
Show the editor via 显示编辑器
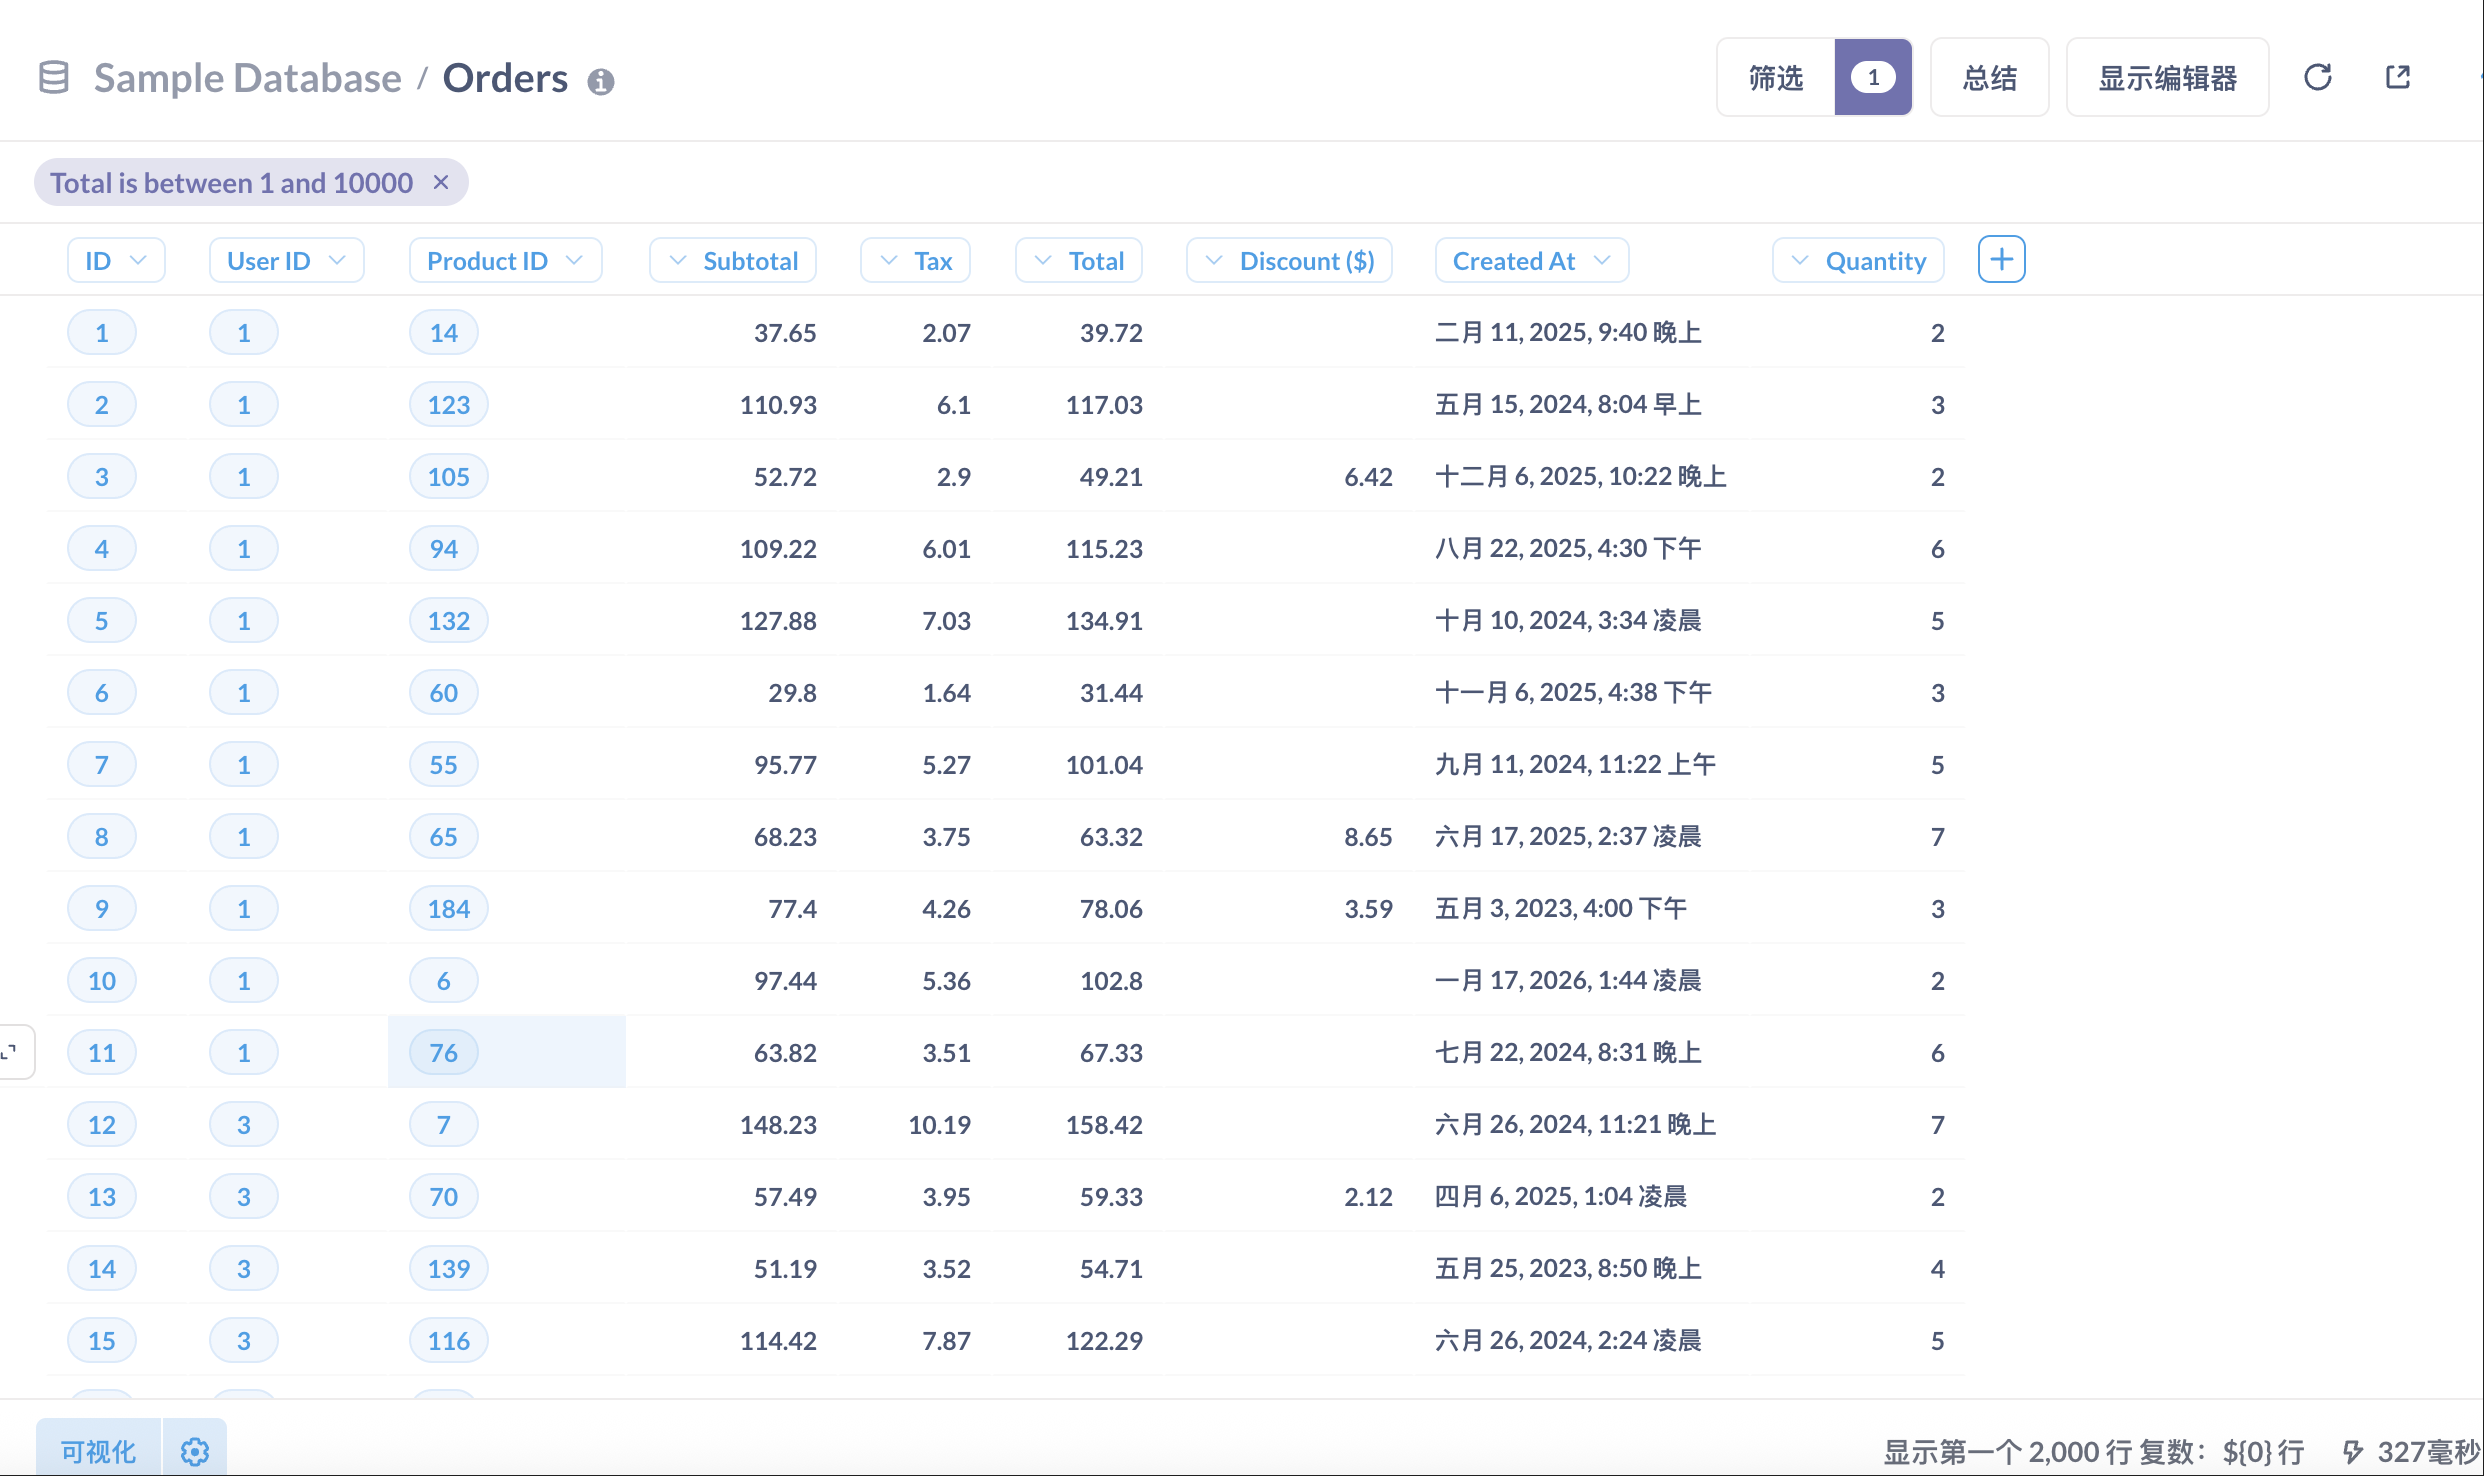coord(2166,77)
